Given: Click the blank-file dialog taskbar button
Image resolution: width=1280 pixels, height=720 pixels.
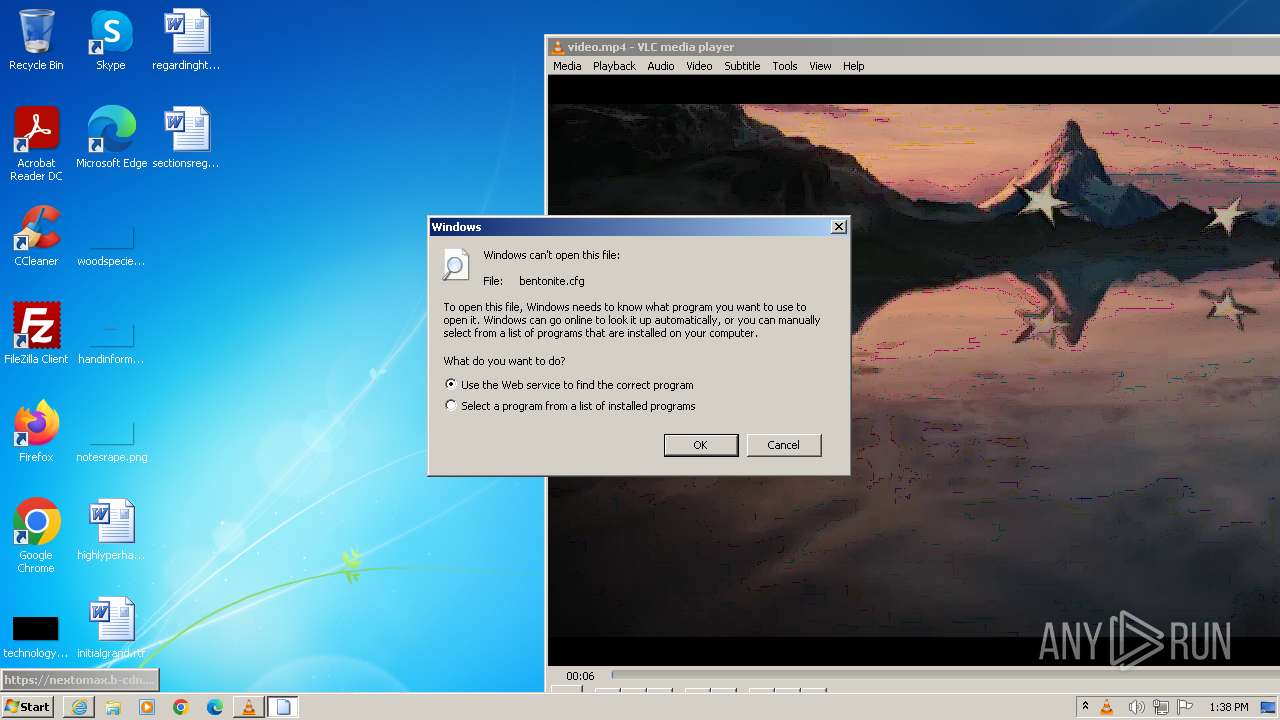Looking at the screenshot, I should (283, 707).
